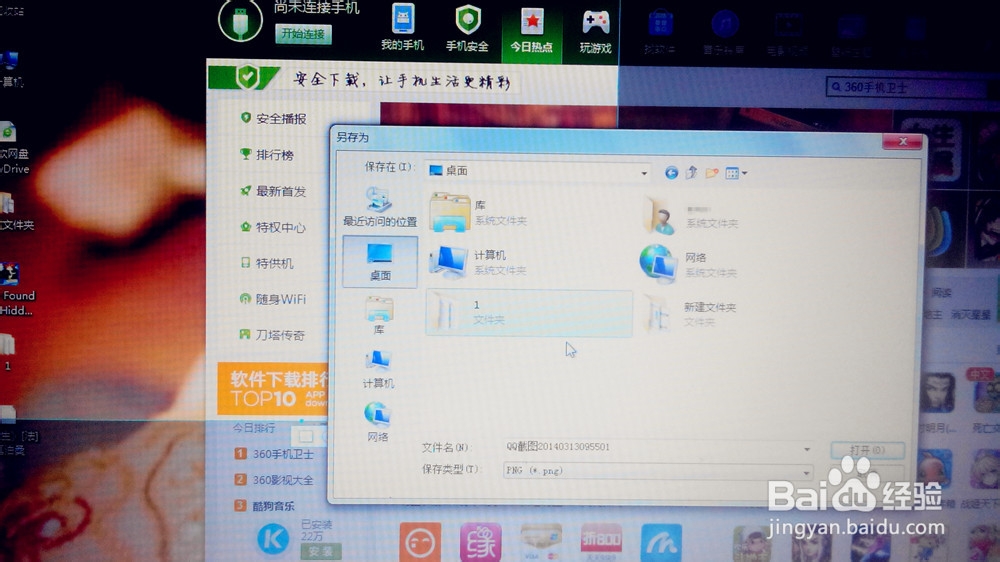This screenshot has width=1000, height=562.
Task: Expand the 保存在 location dropdown
Action: click(x=644, y=173)
